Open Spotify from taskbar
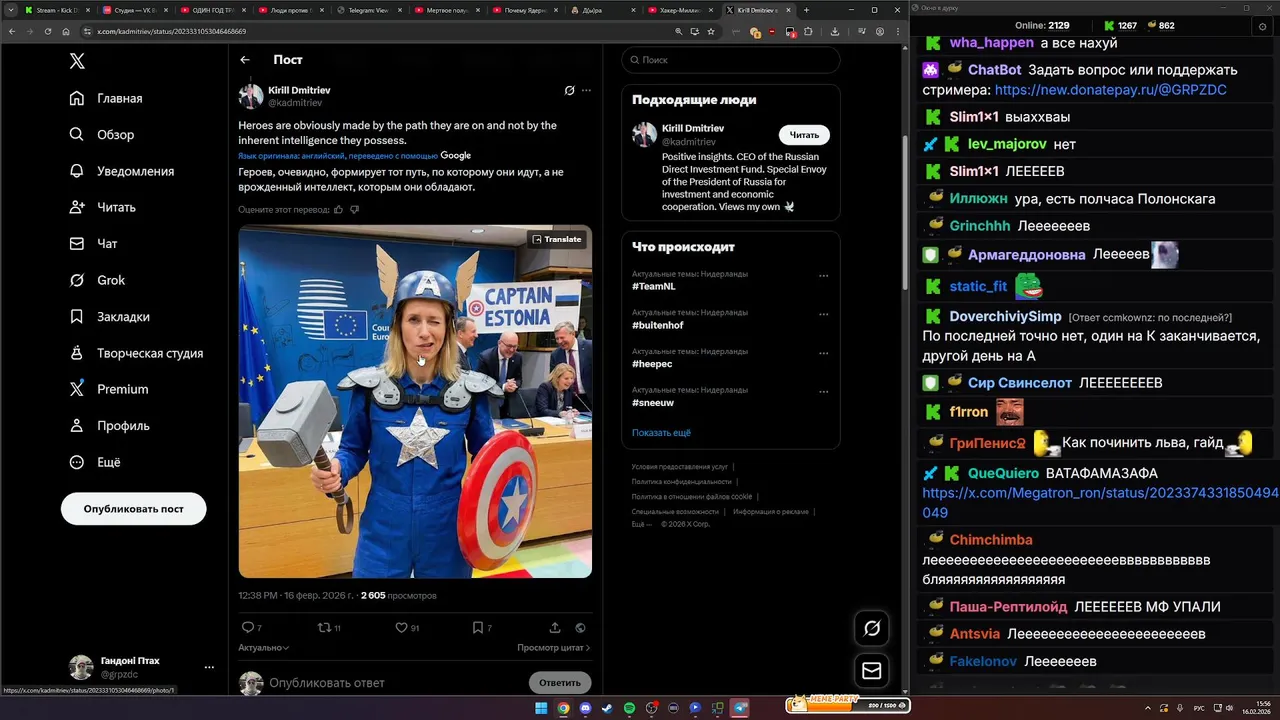The height and width of the screenshot is (720, 1280). click(629, 708)
